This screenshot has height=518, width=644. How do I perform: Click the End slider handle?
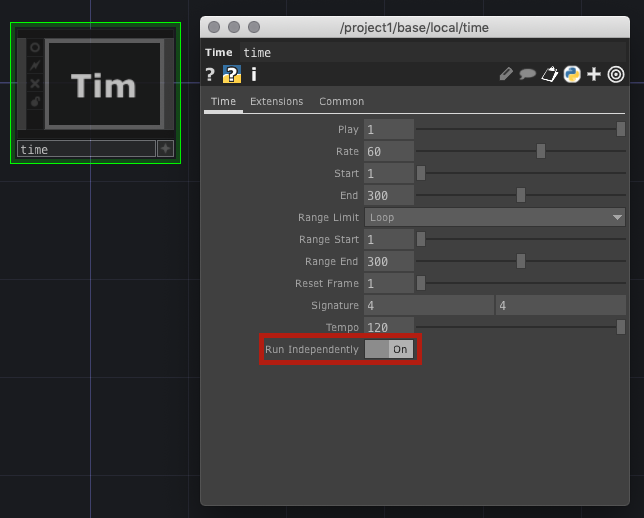(x=521, y=195)
